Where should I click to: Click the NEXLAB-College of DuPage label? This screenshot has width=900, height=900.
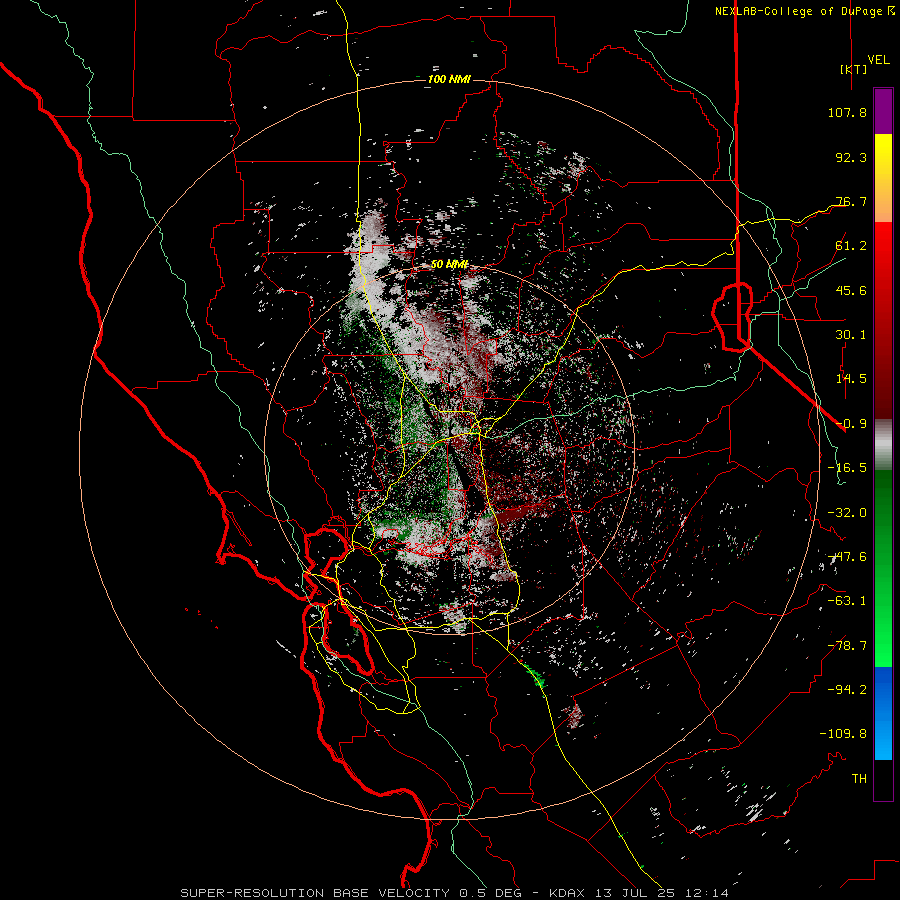tap(805, 11)
